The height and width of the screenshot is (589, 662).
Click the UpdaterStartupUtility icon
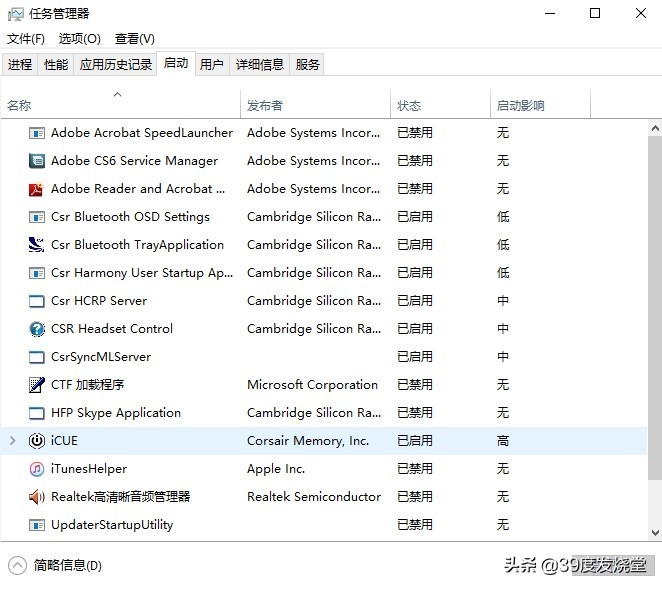(x=37, y=525)
